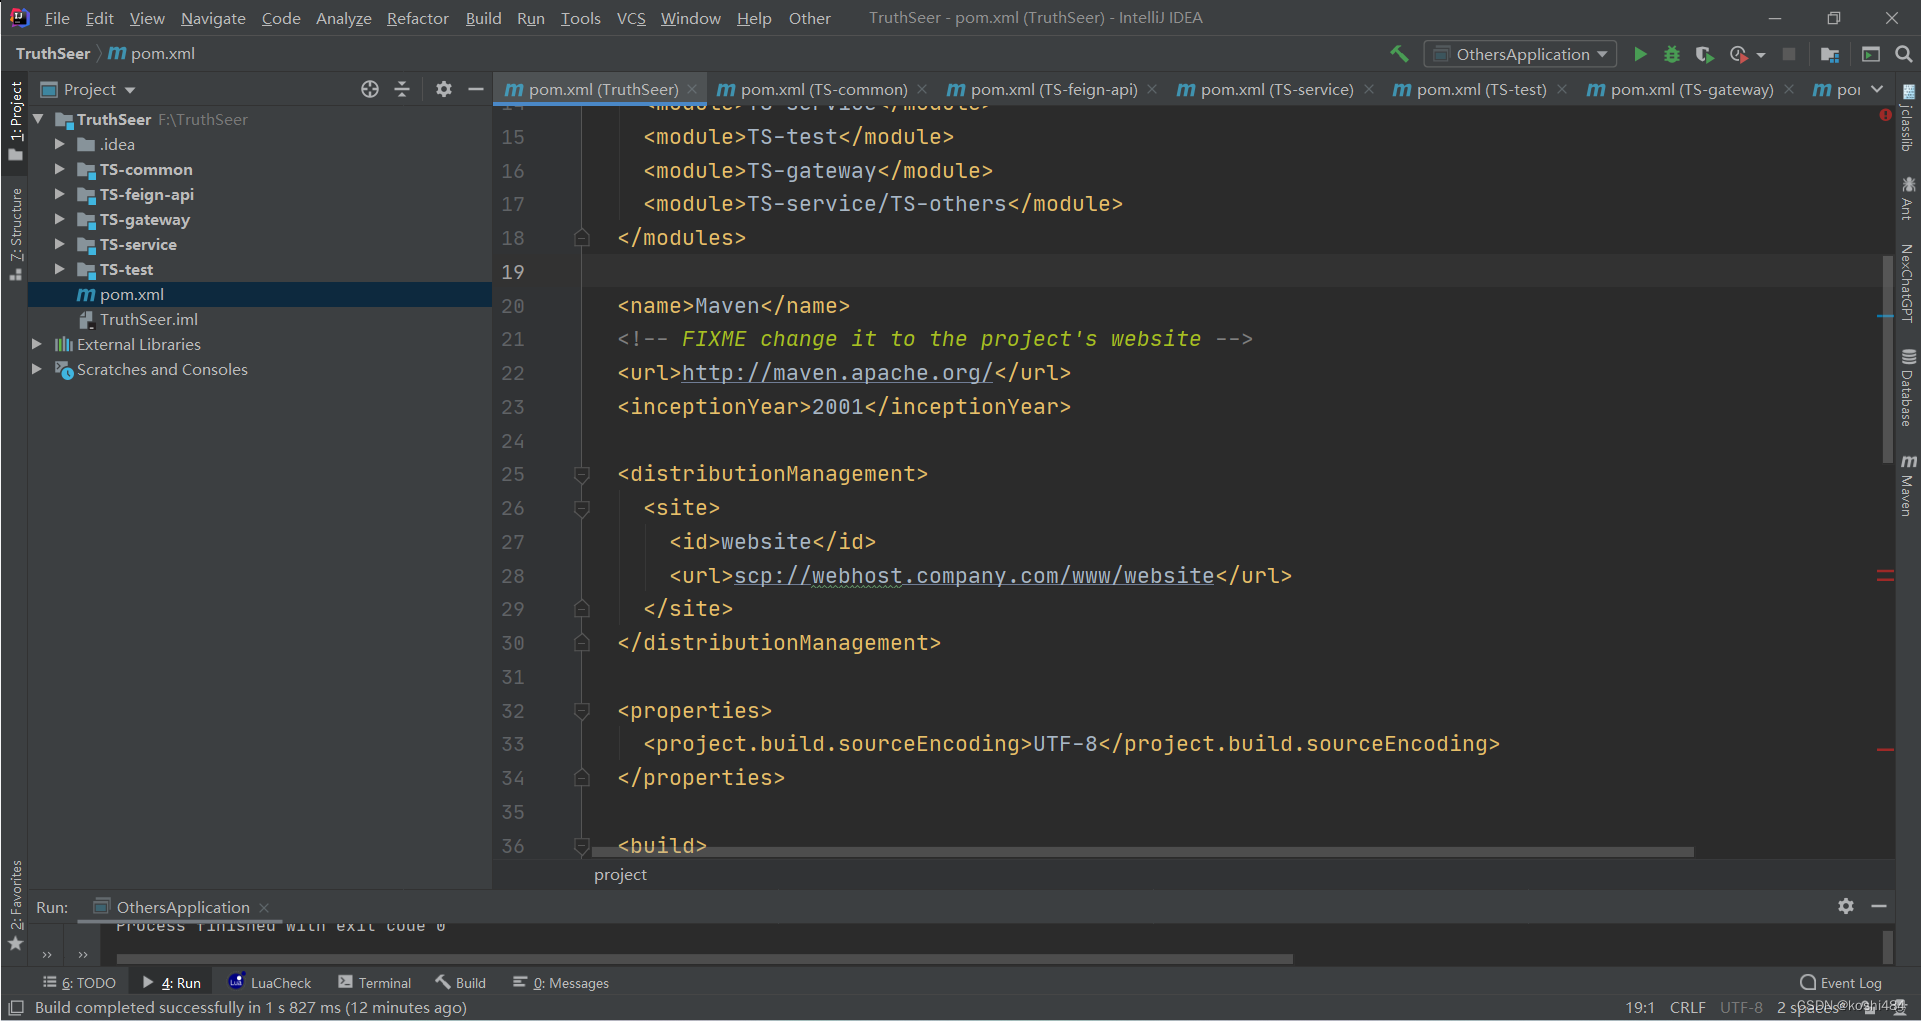
Task: Open the Ant tool window
Action: (1908, 198)
